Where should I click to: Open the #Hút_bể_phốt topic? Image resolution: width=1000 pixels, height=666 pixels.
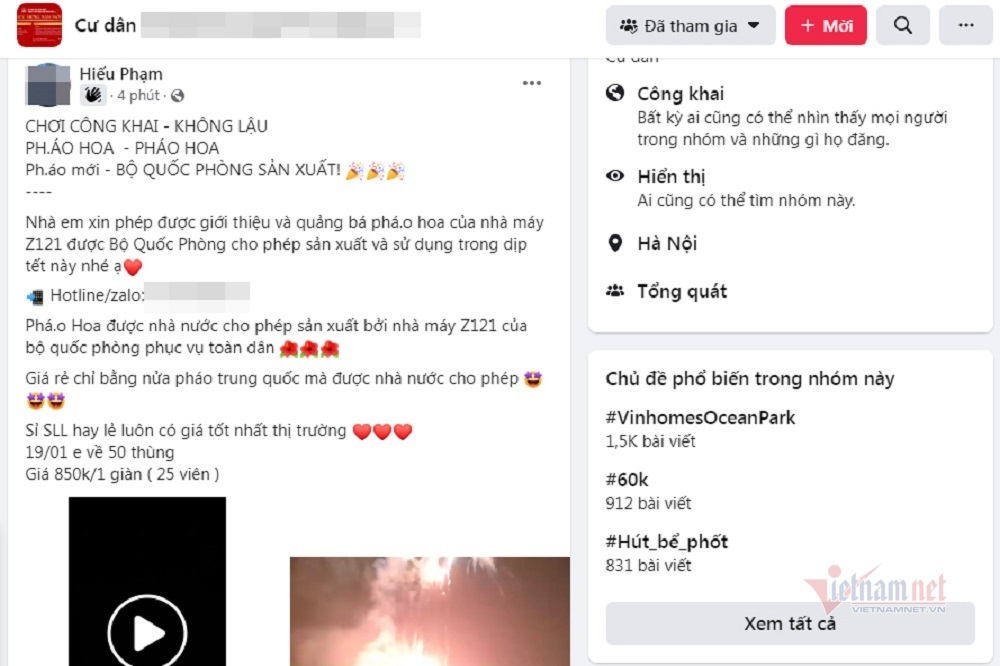[666, 542]
